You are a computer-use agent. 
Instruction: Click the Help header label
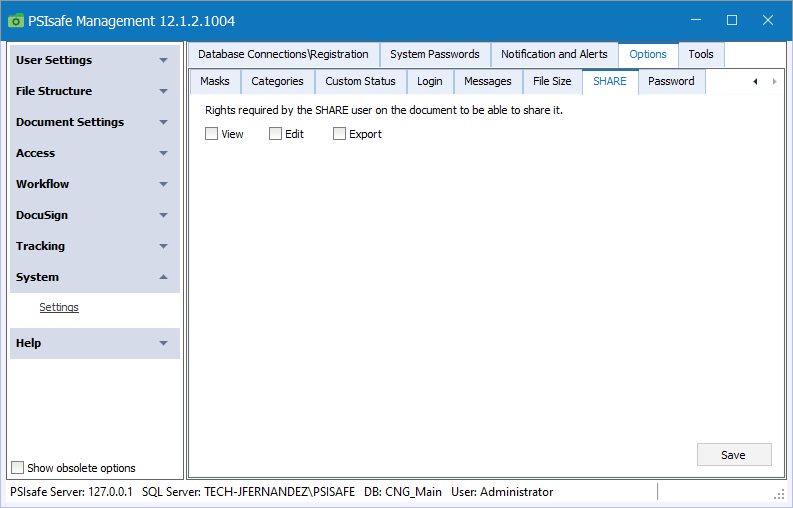click(x=28, y=343)
